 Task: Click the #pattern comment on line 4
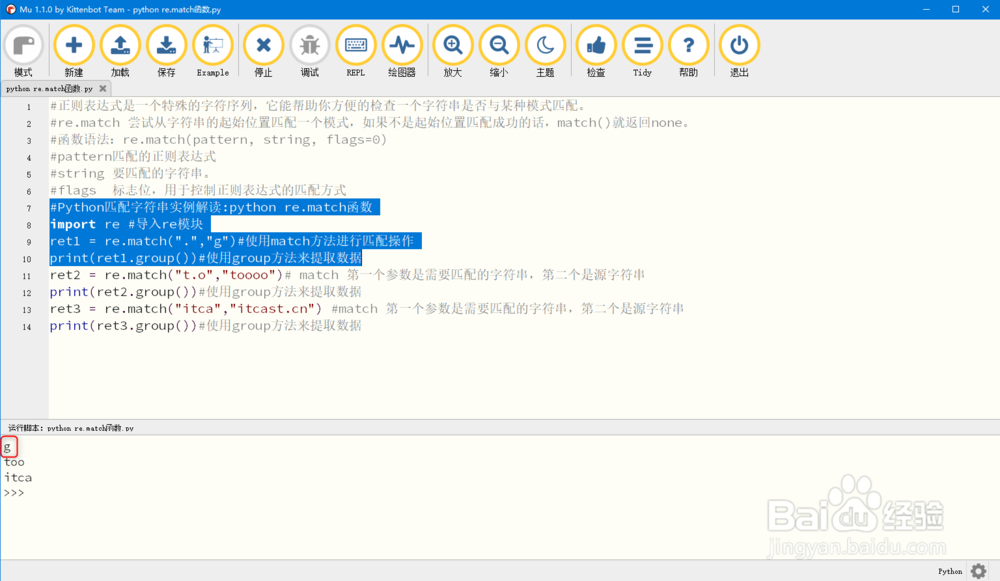coord(133,156)
